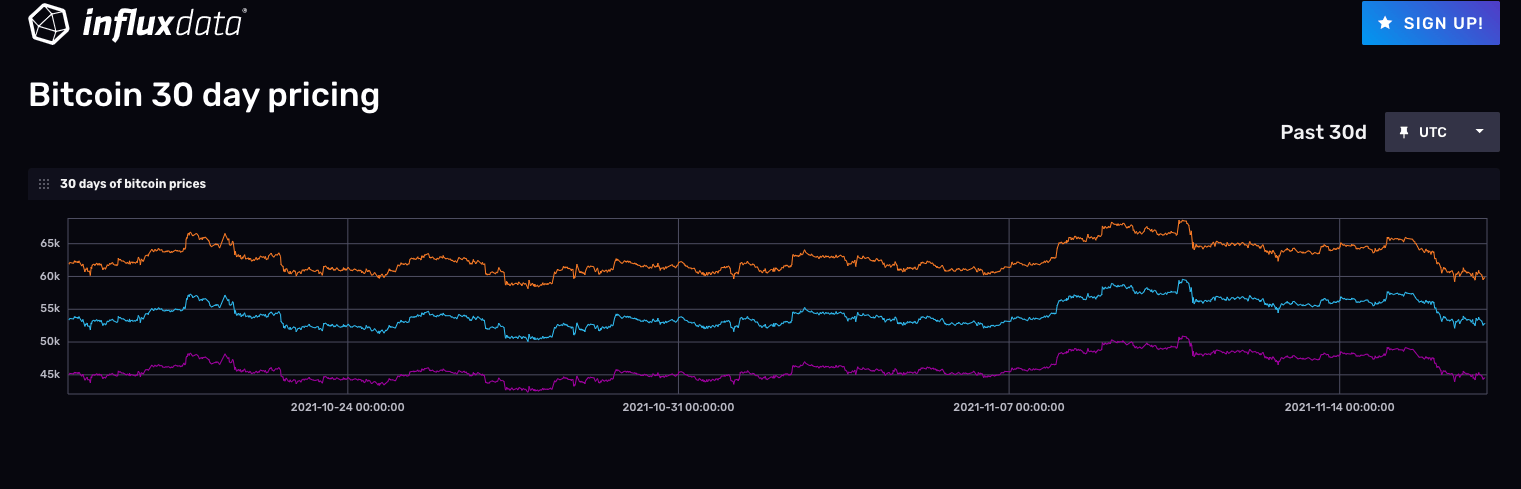Expand the caret arrow on timezone selector
The image size is (1521, 489).
[x=1479, y=132]
